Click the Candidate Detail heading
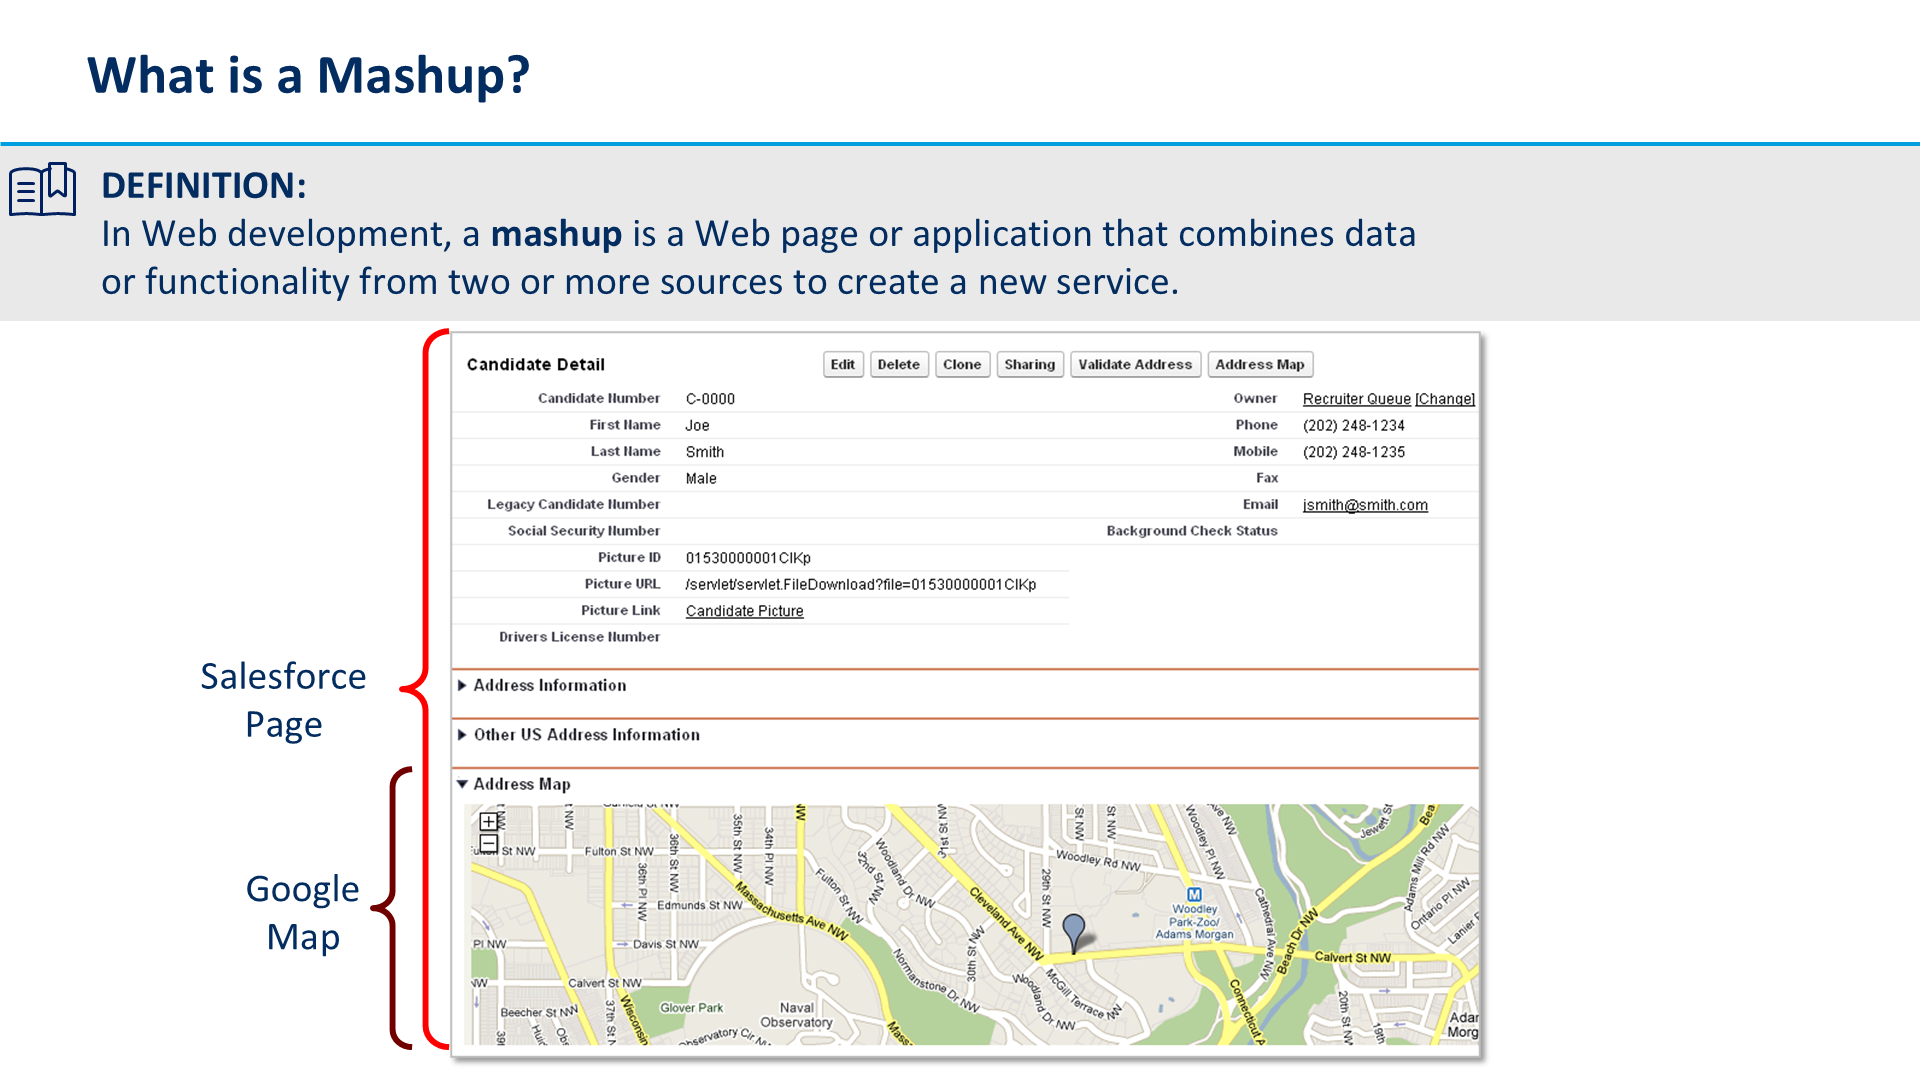The image size is (1920, 1080). click(536, 365)
